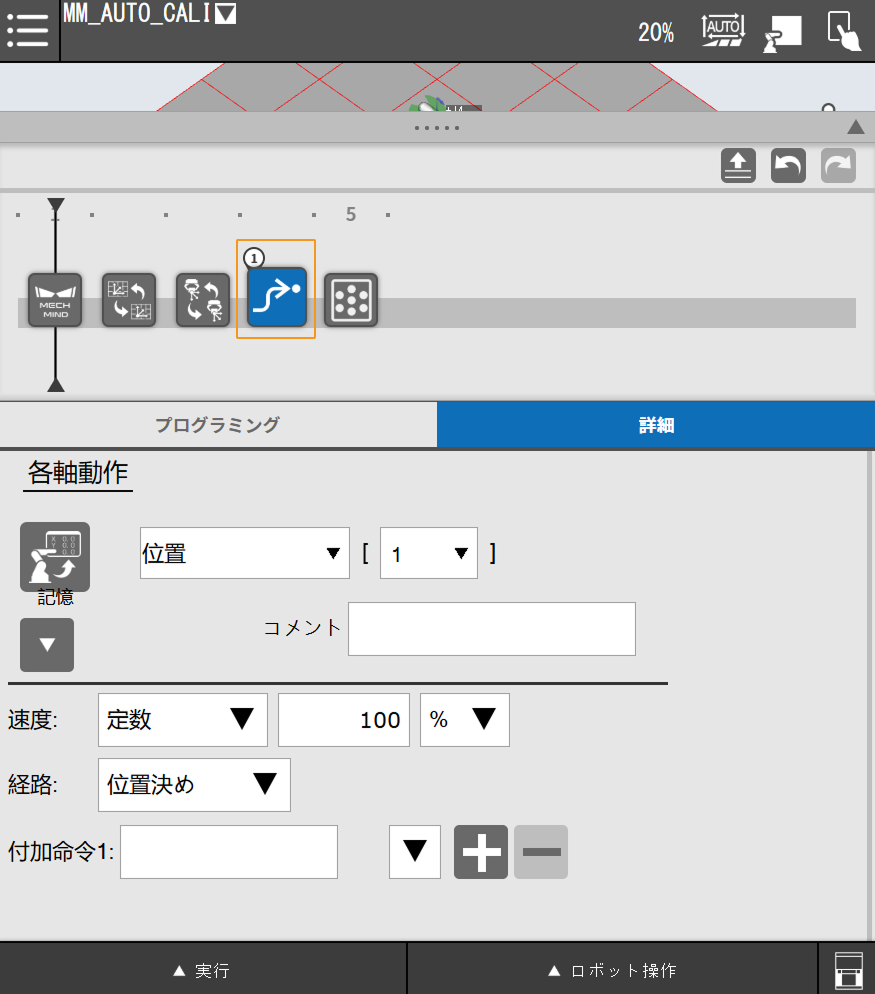This screenshot has width=875, height=994.
Task: Click the greyed redo arrow
Action: tap(838, 165)
